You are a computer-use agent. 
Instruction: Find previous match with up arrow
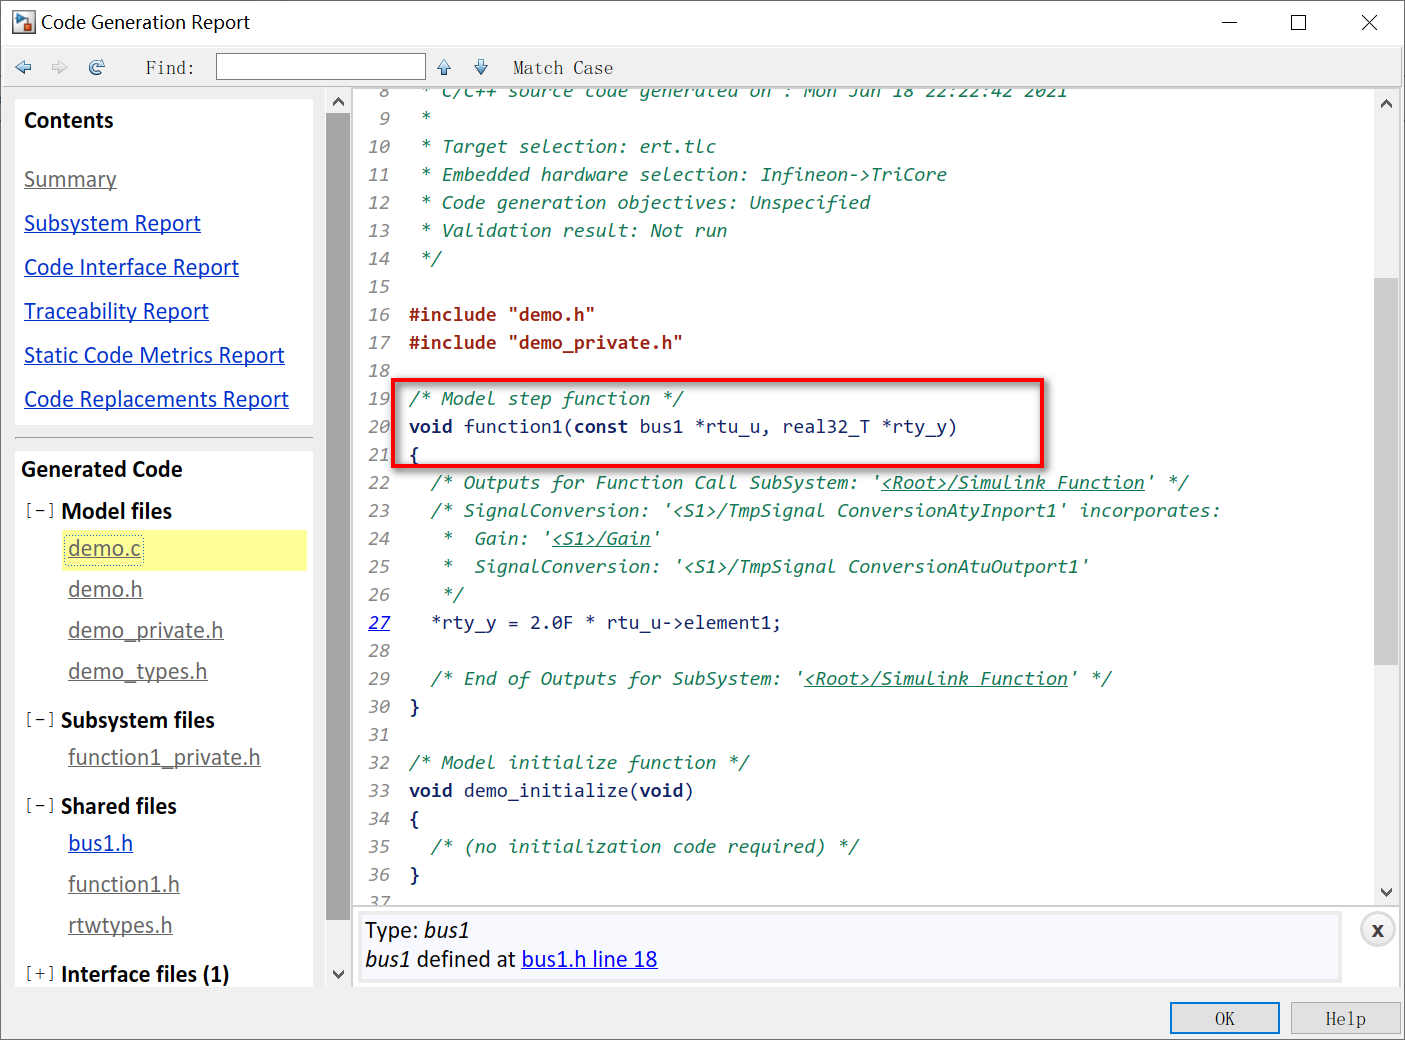444,67
